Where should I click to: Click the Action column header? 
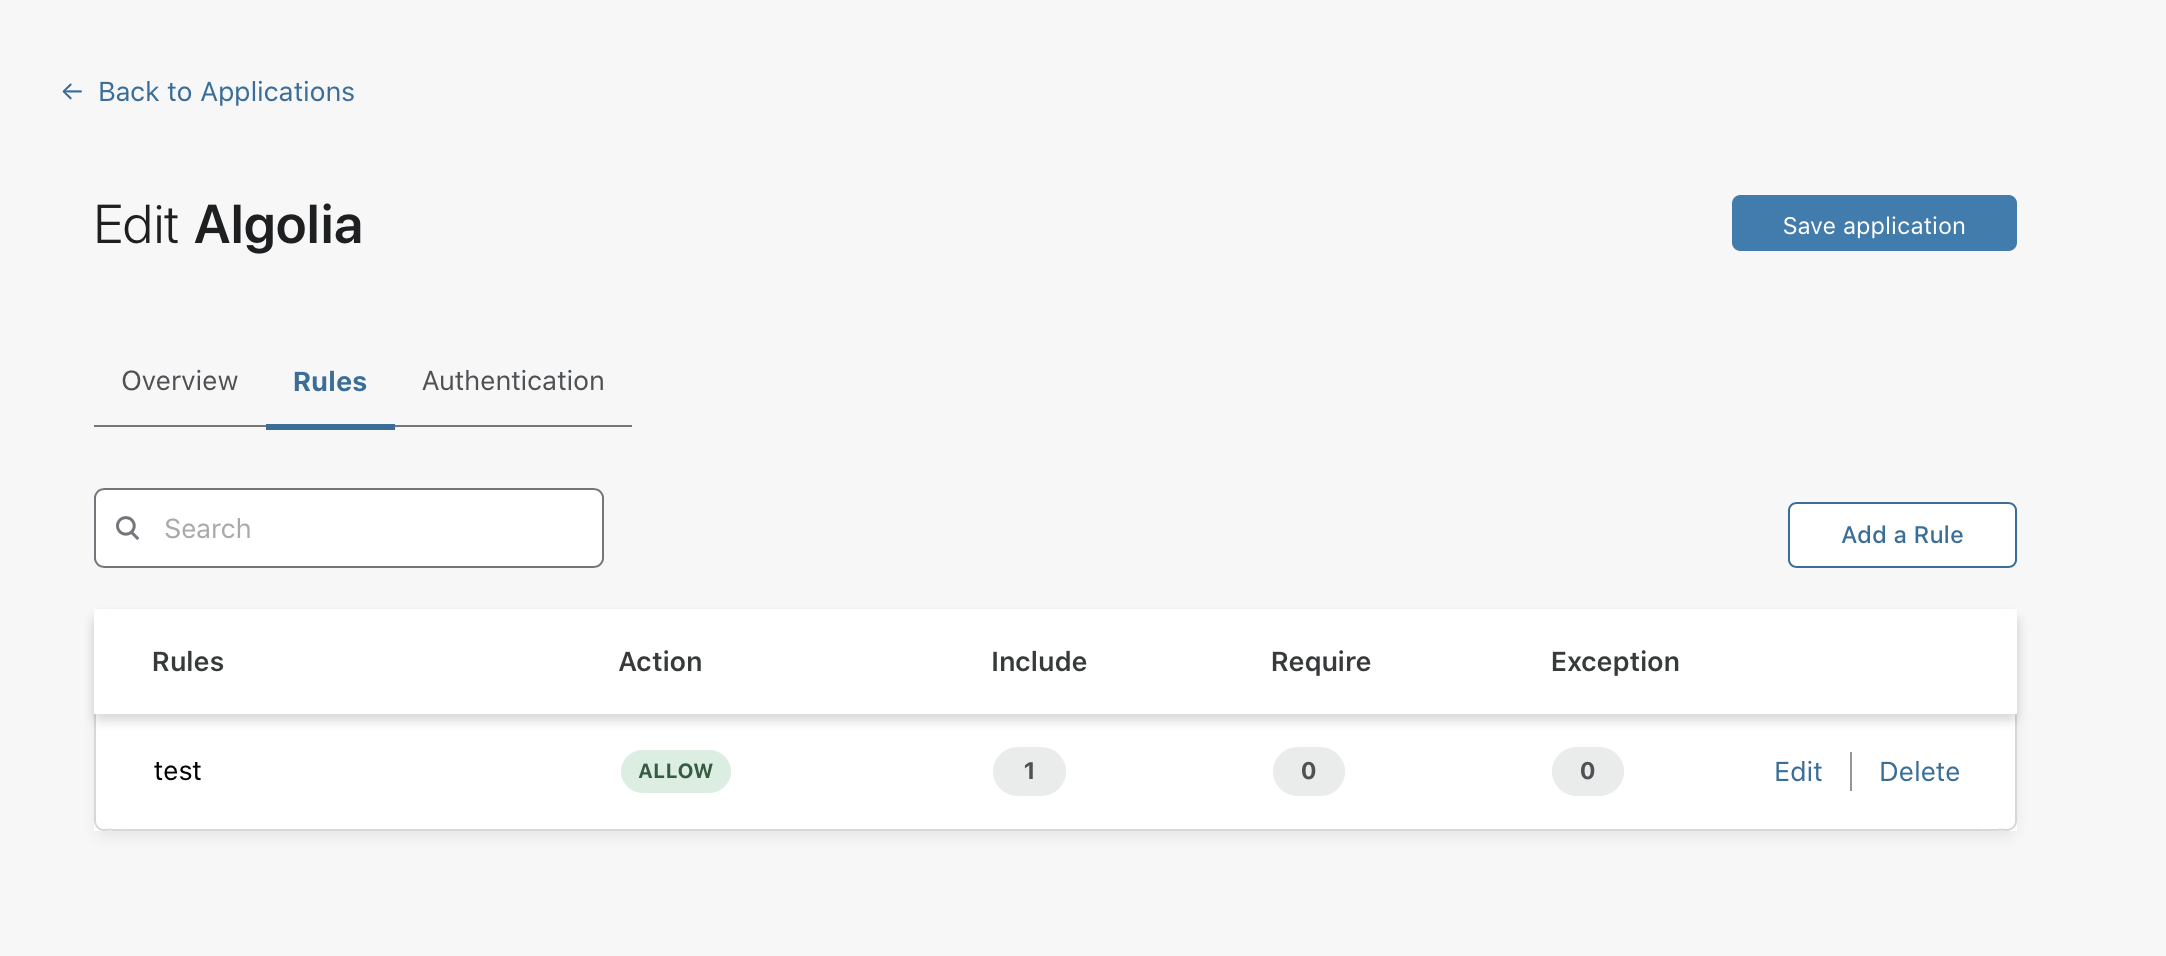tap(660, 662)
